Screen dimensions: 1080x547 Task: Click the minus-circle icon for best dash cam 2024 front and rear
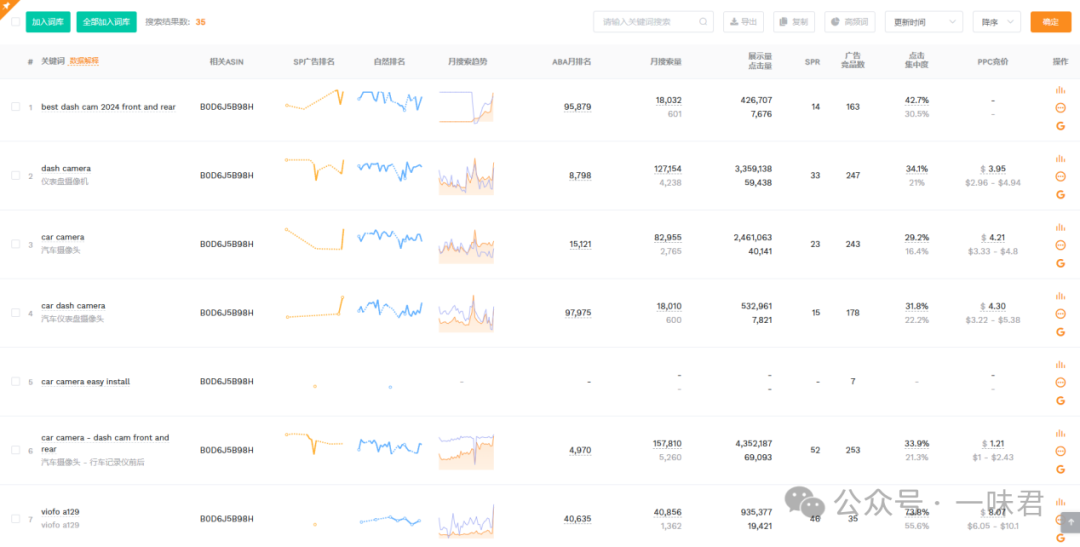click(1060, 107)
